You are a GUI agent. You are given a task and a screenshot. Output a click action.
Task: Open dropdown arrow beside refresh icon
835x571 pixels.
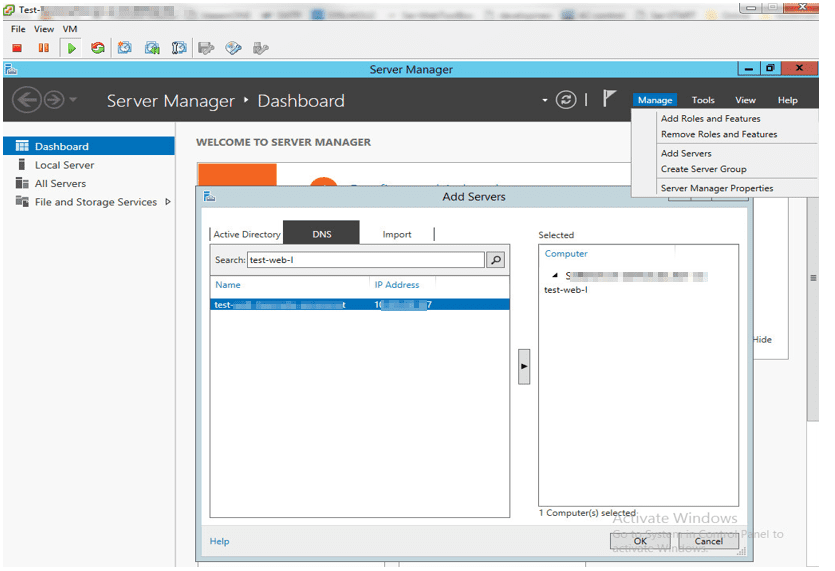[545, 100]
